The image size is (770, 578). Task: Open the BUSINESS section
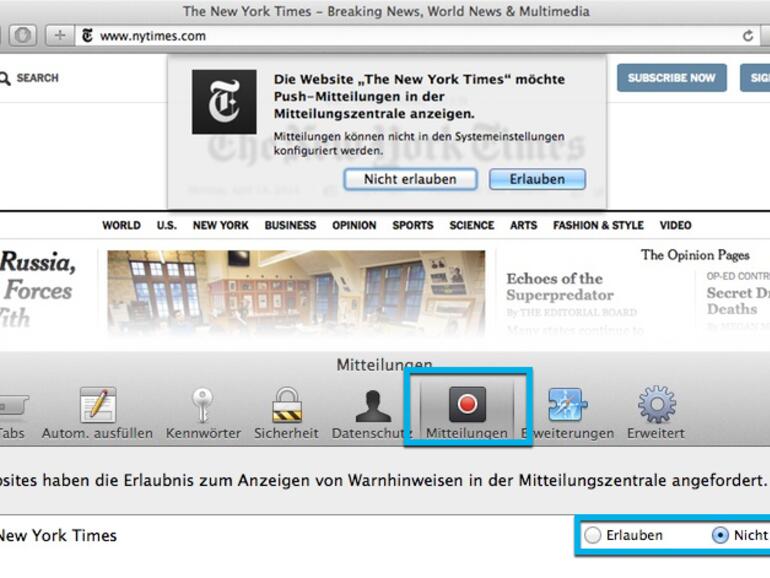[290, 225]
